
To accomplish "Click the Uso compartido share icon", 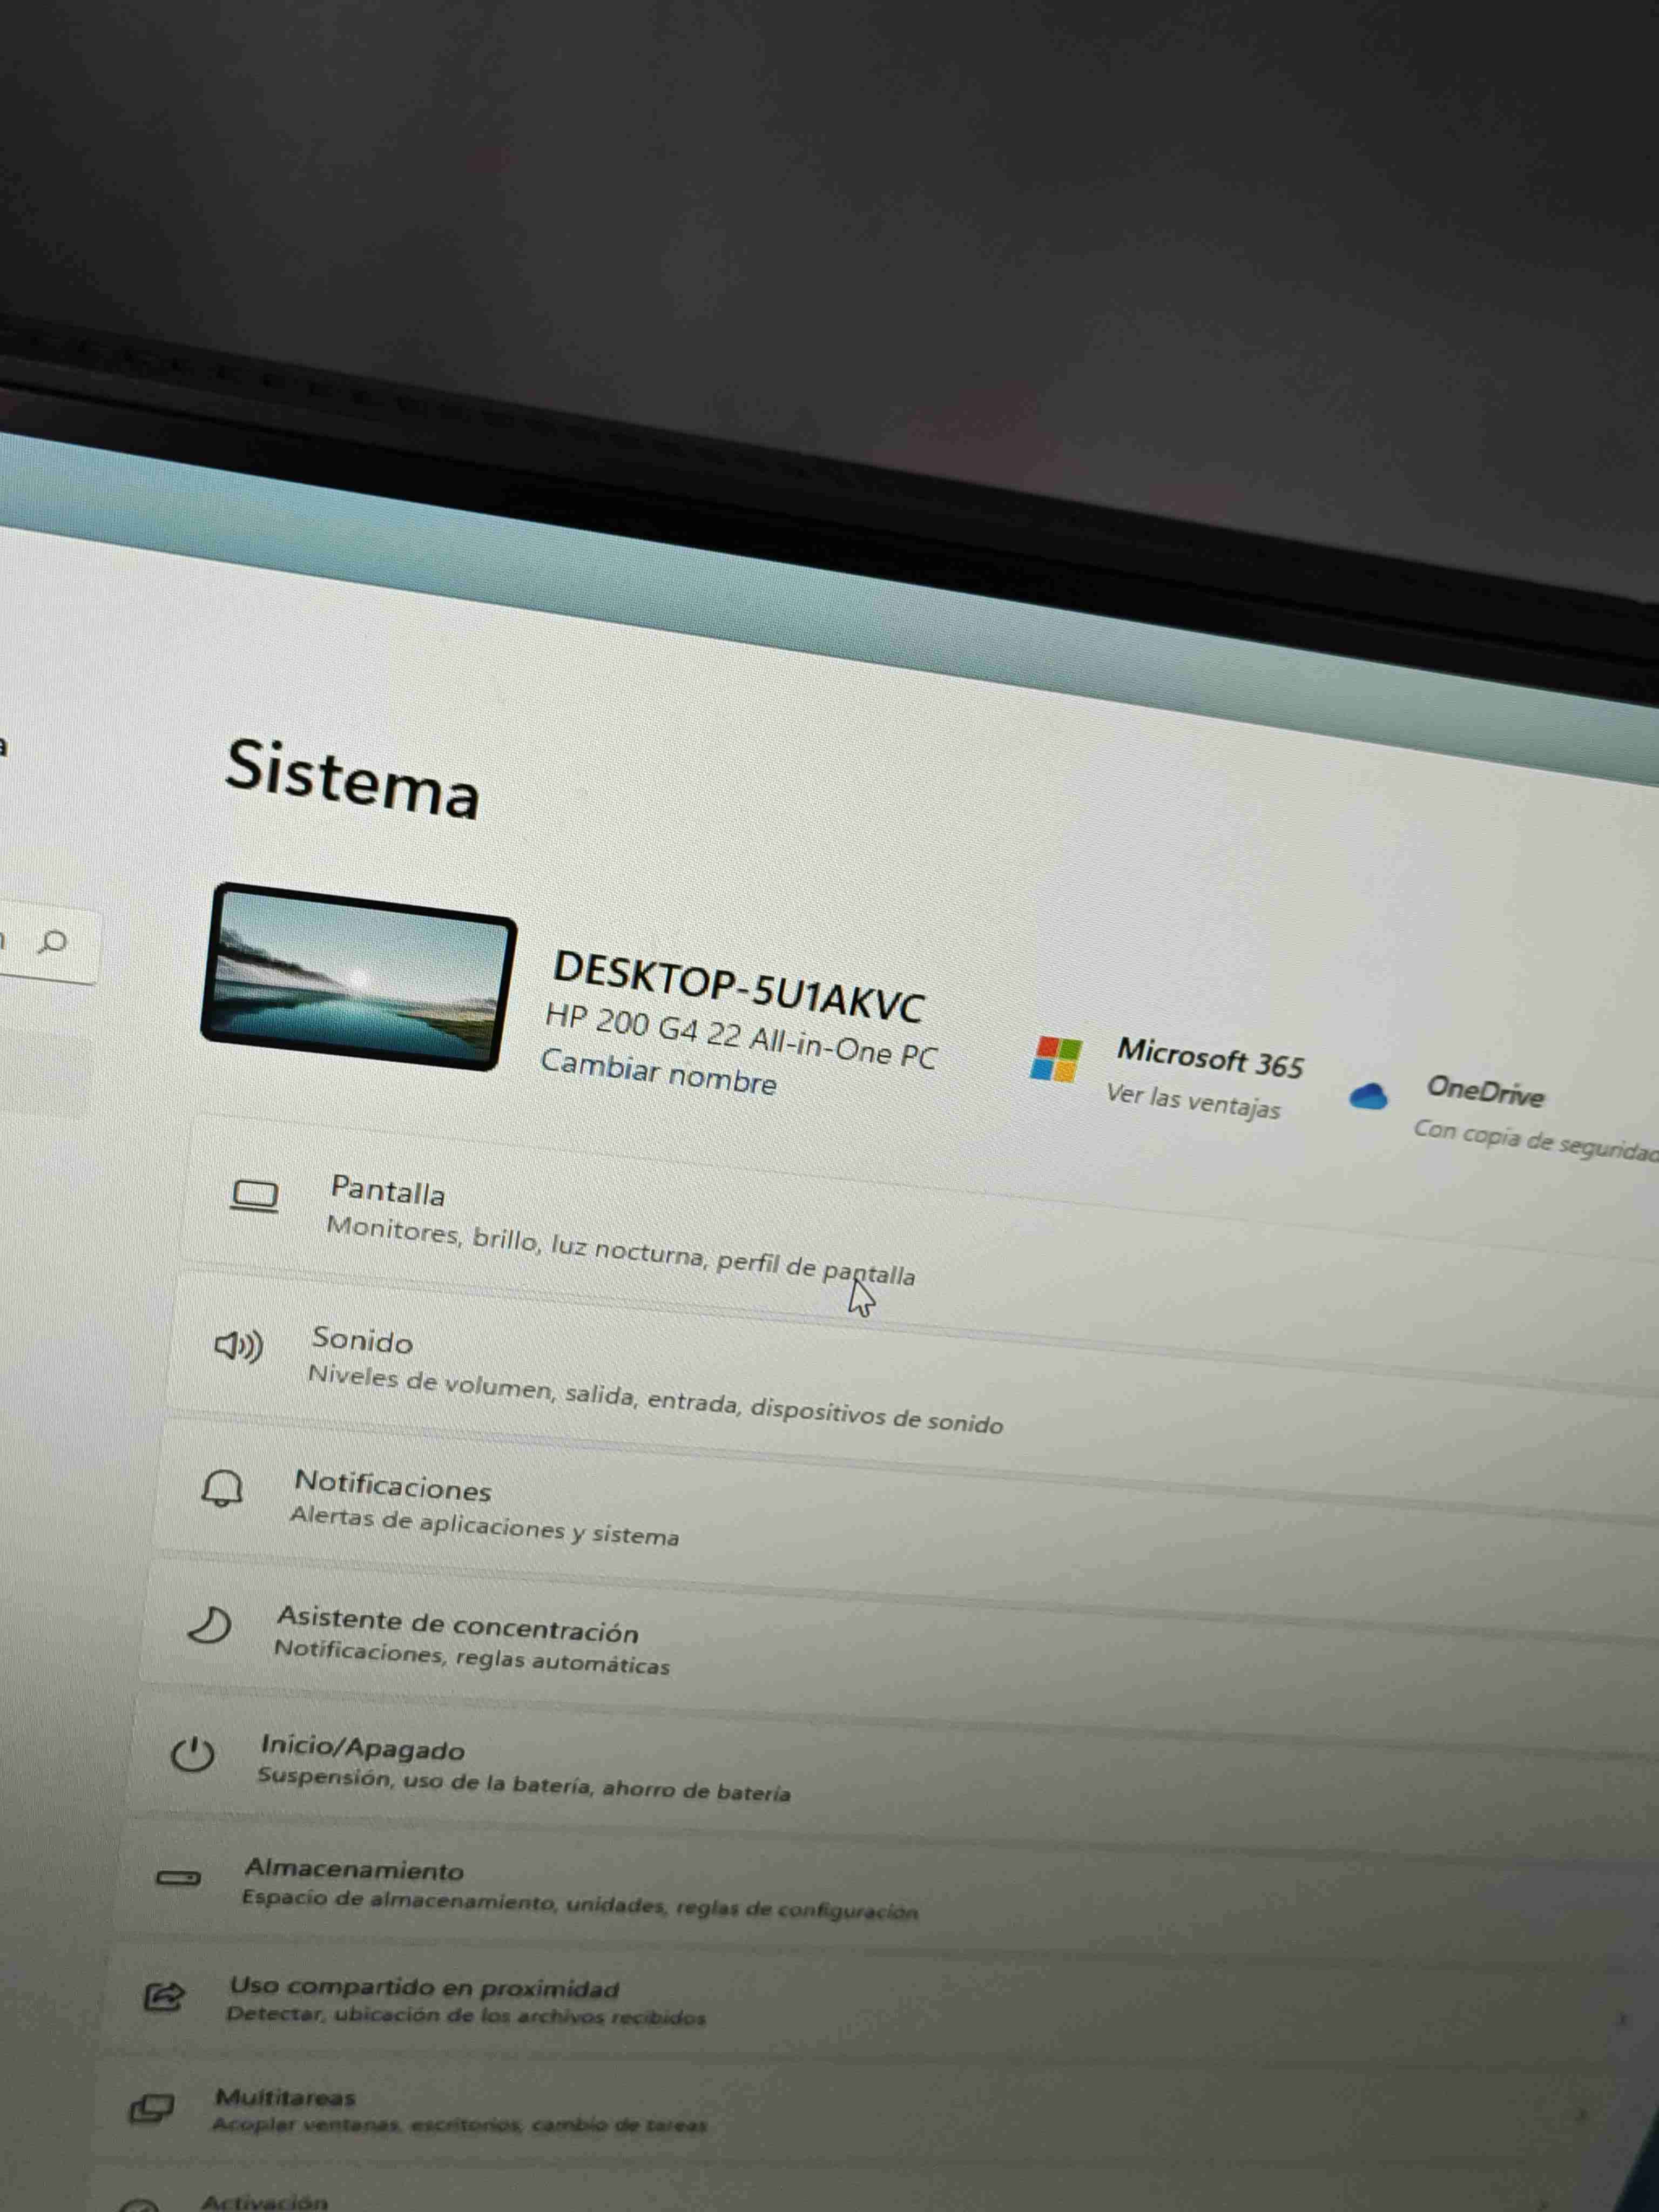I will [164, 1996].
